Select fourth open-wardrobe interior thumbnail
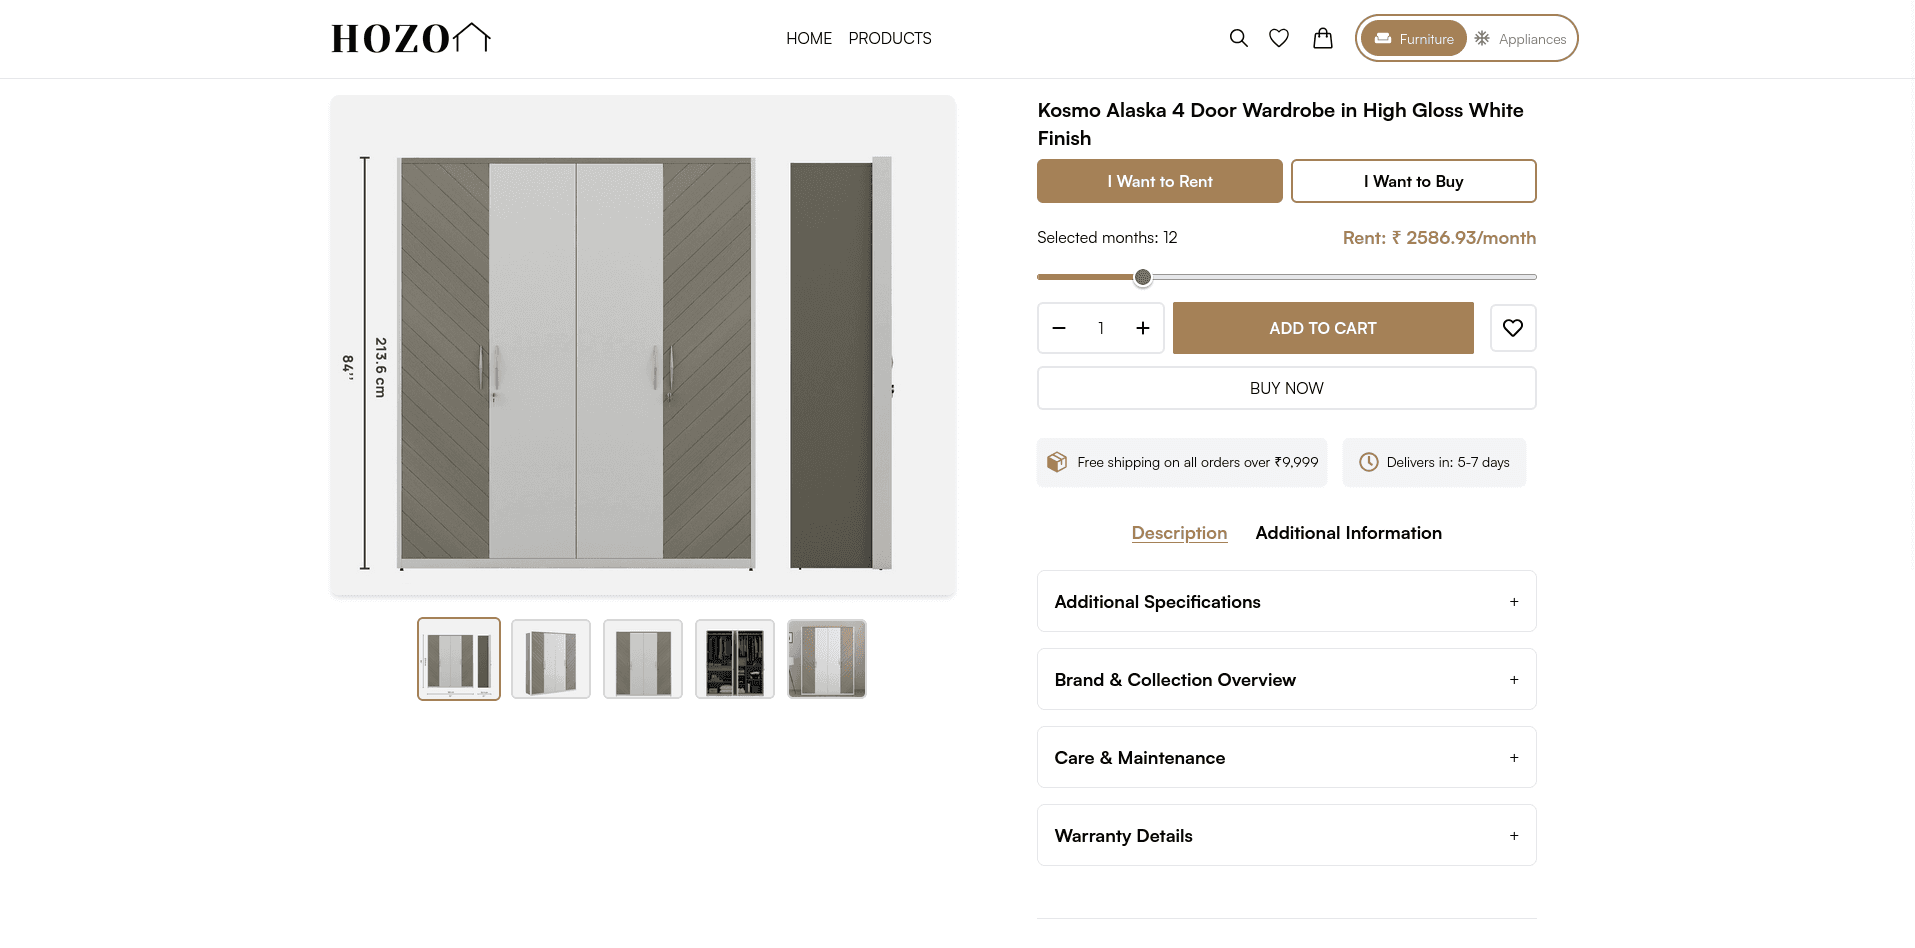 click(x=735, y=659)
